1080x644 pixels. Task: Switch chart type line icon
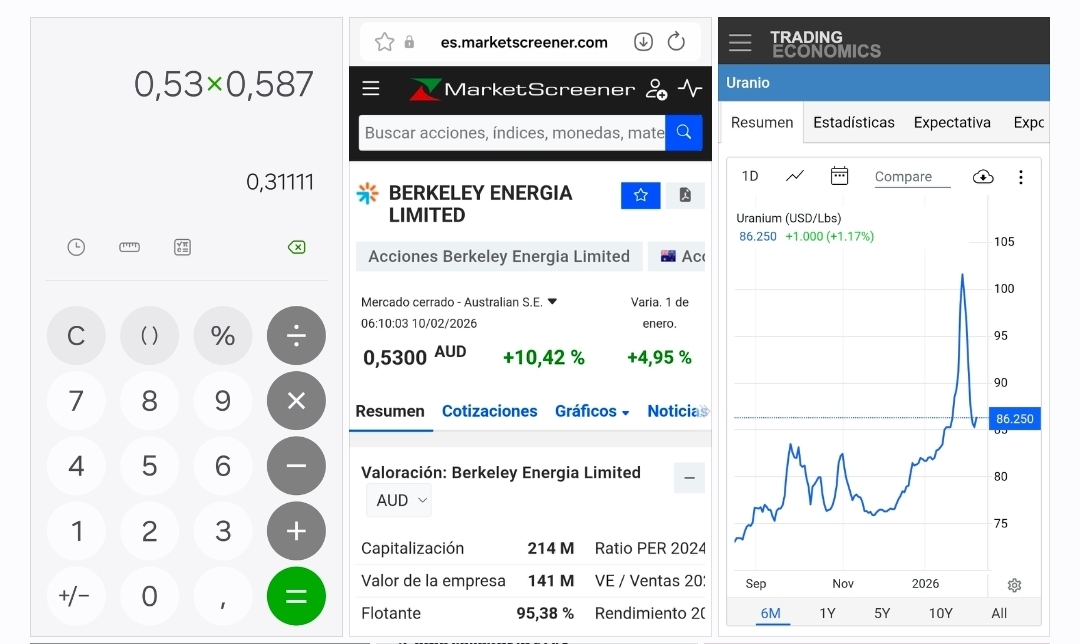[795, 176]
